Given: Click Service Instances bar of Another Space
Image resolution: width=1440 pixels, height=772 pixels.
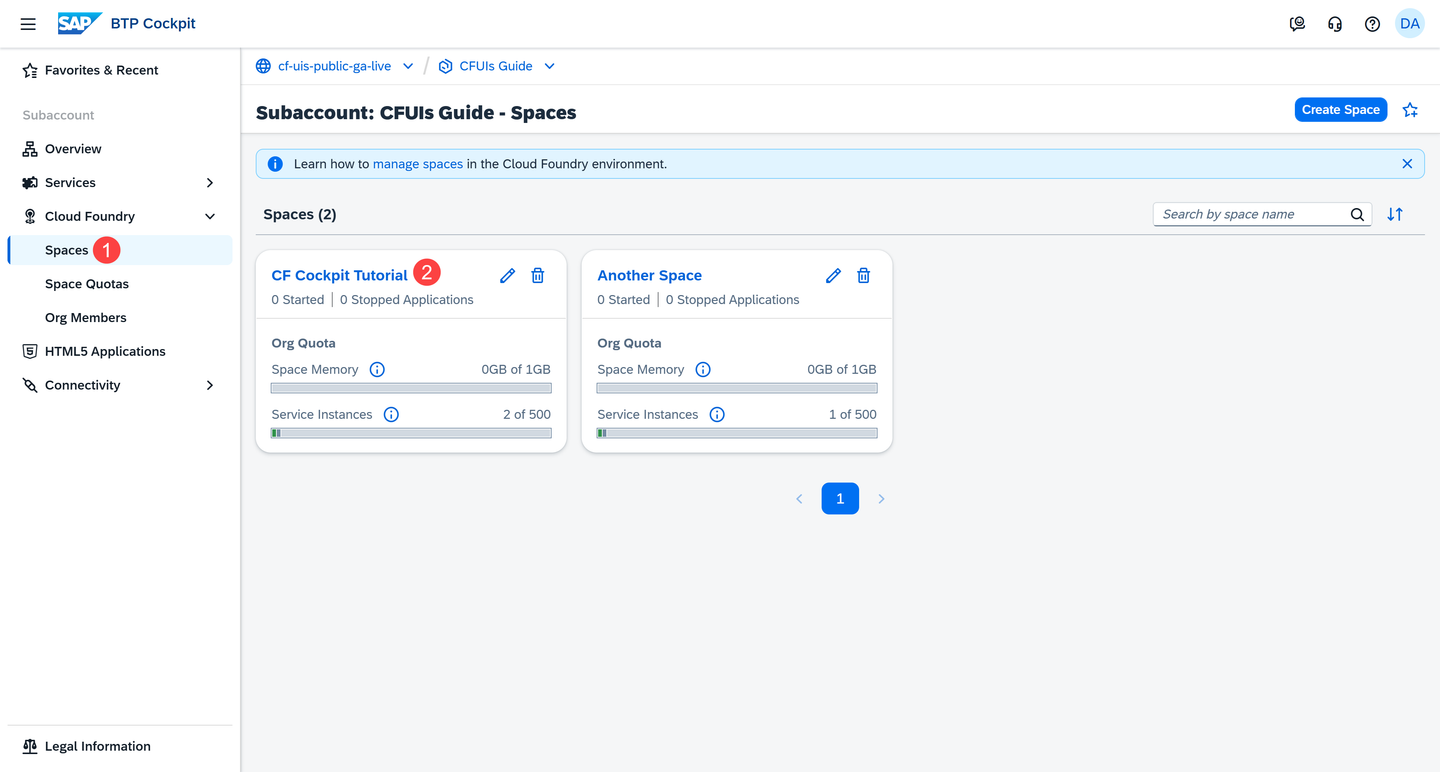Looking at the screenshot, I should click(x=737, y=433).
